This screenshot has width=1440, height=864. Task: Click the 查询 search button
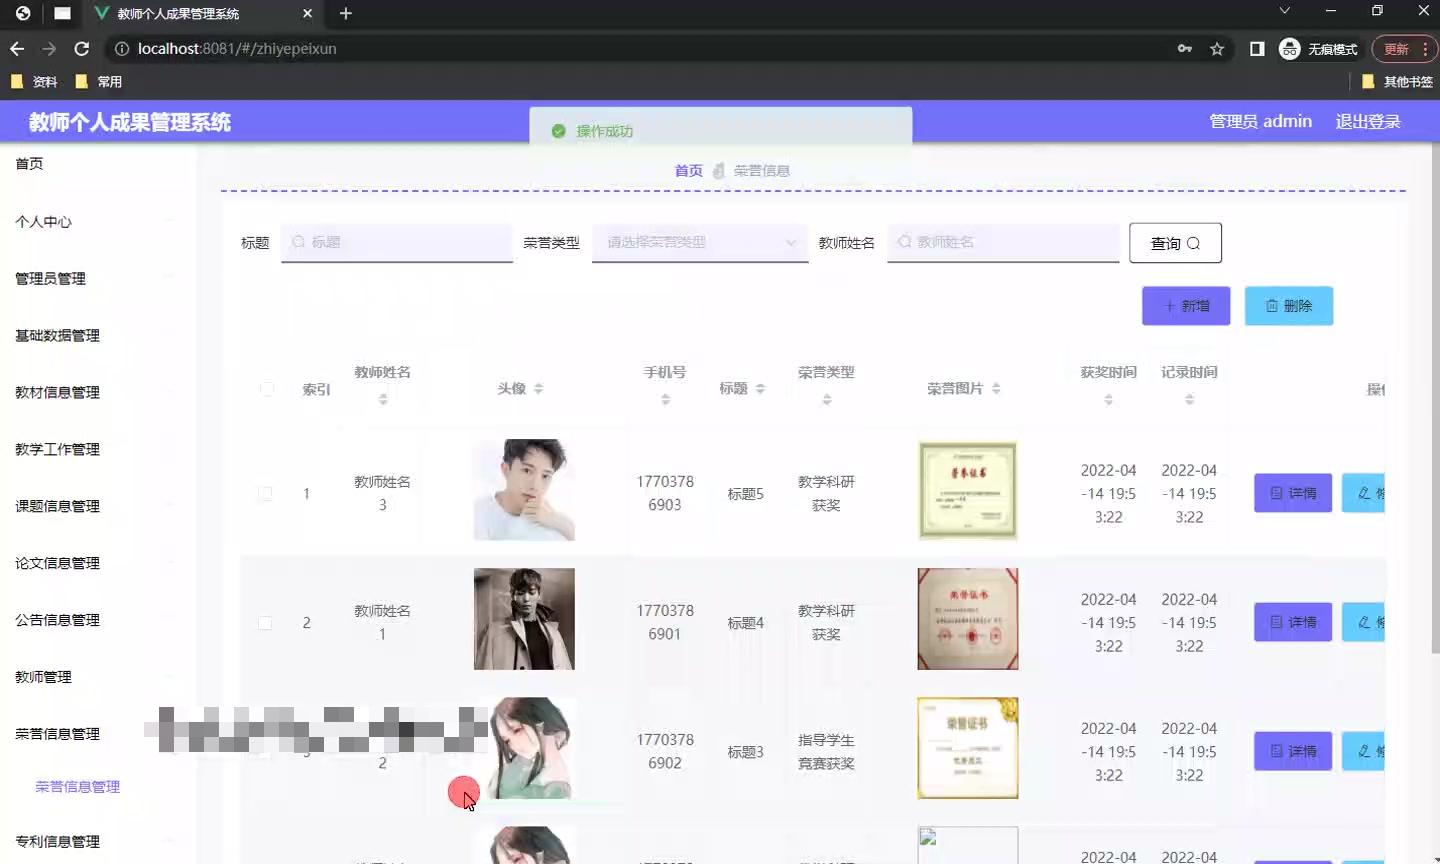point(1175,243)
